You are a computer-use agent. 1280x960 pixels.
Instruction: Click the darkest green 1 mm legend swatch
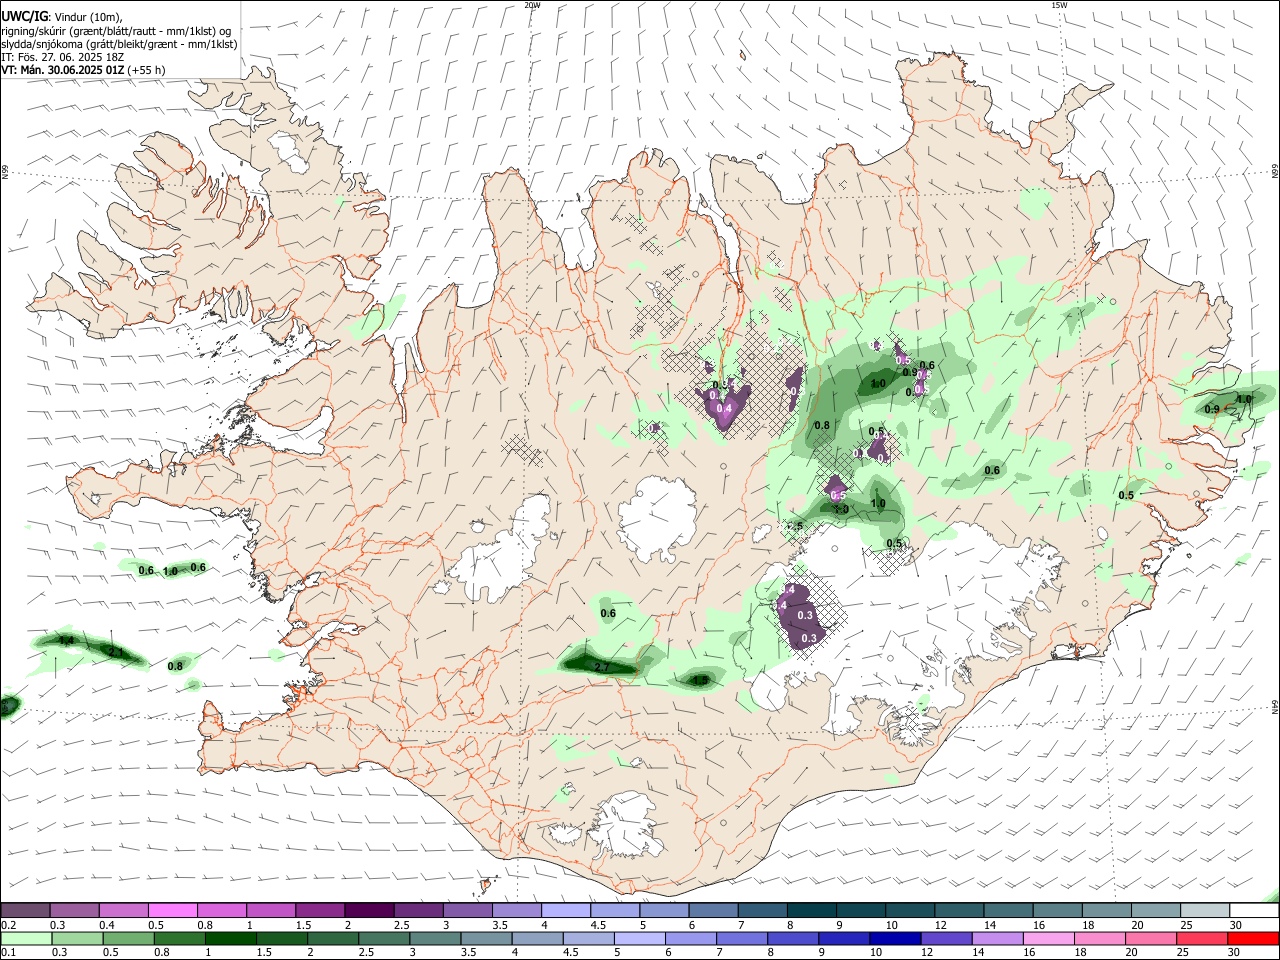click(x=230, y=938)
